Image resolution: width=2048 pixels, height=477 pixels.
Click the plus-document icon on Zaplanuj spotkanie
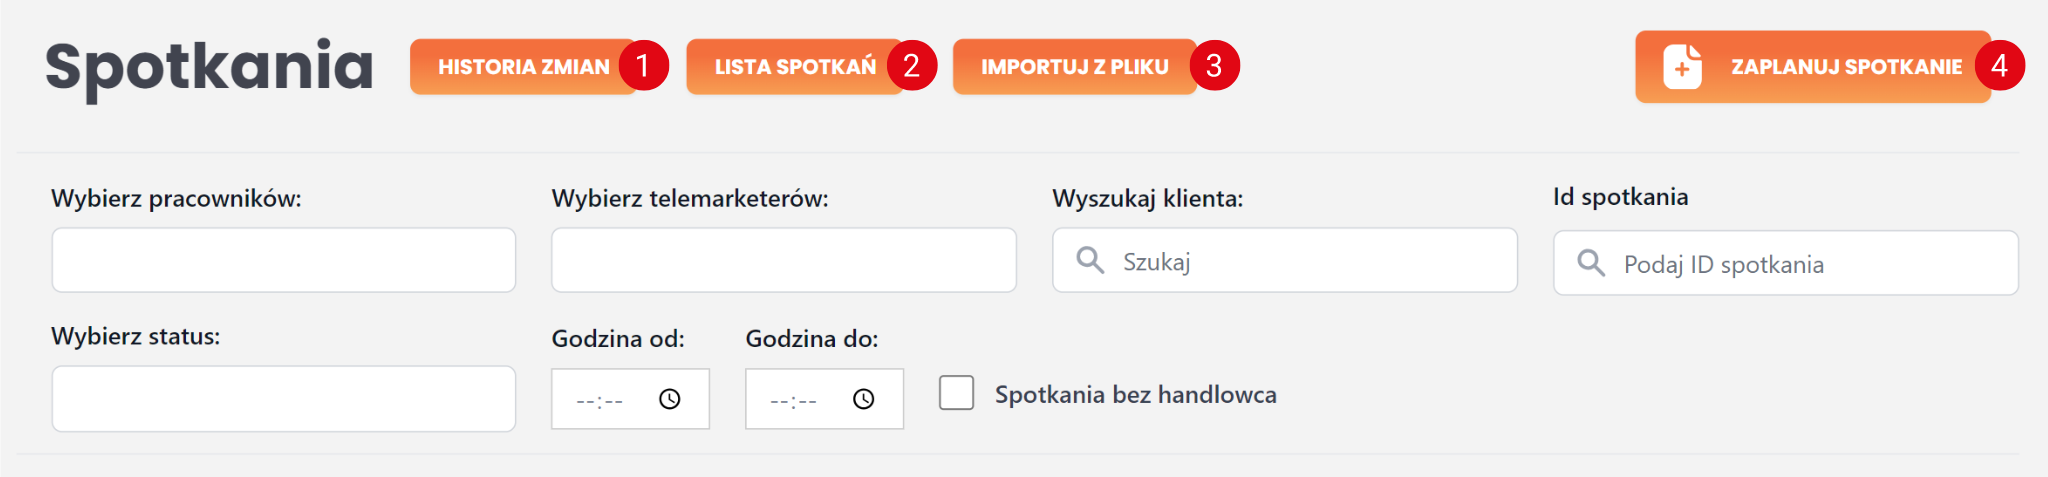click(1682, 67)
